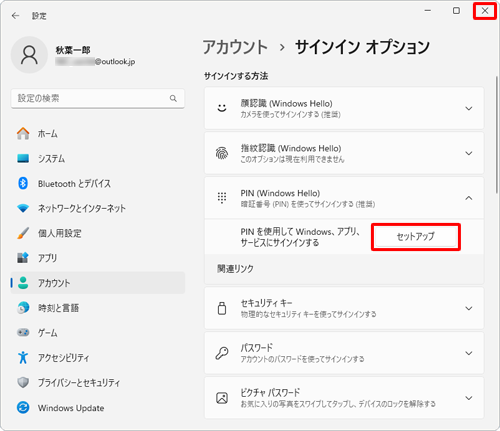500x431 pixels.
Task: Open ホーム in the sidebar
Action: tap(48, 134)
